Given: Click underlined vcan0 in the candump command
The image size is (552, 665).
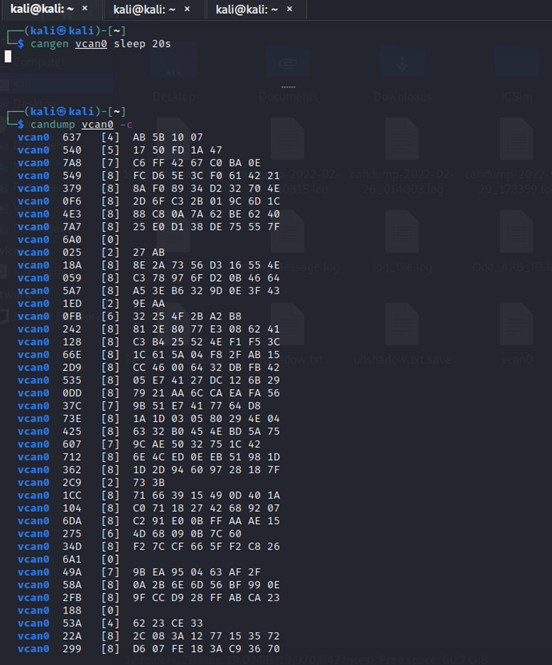Looking at the screenshot, I should click(x=98, y=124).
